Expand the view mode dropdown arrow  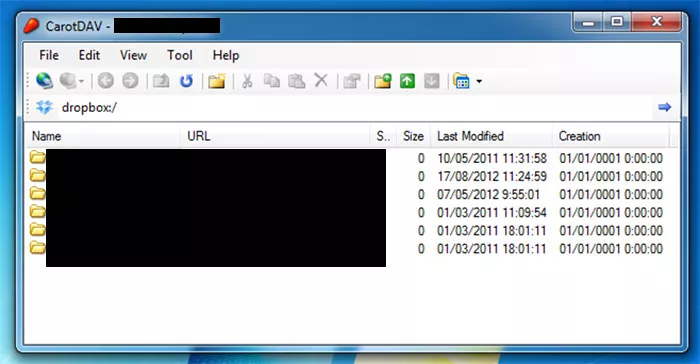479,81
